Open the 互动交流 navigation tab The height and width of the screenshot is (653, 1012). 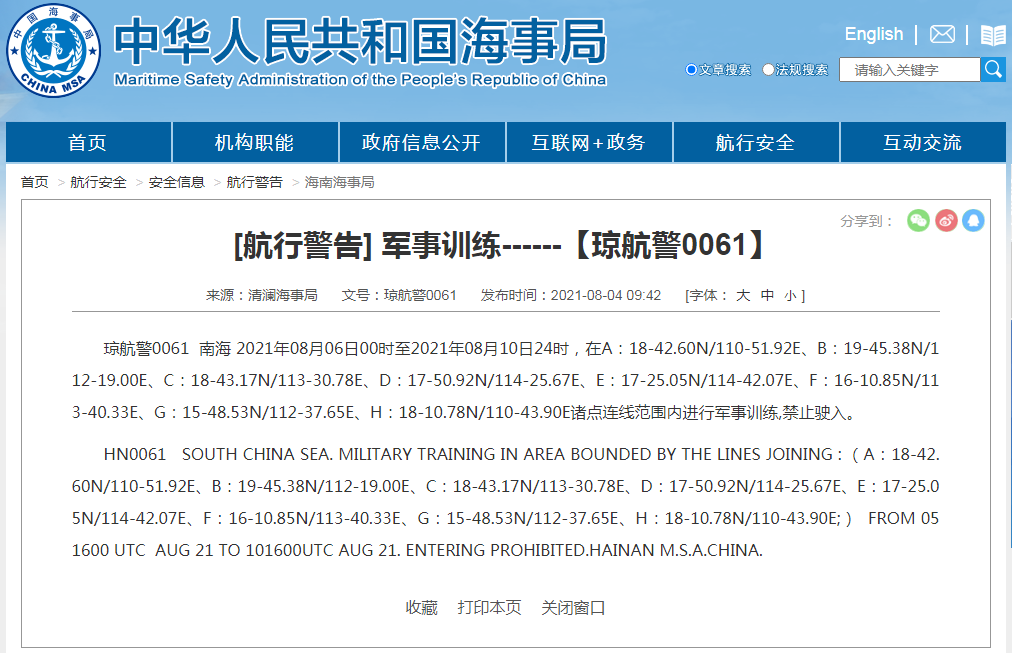click(x=923, y=142)
